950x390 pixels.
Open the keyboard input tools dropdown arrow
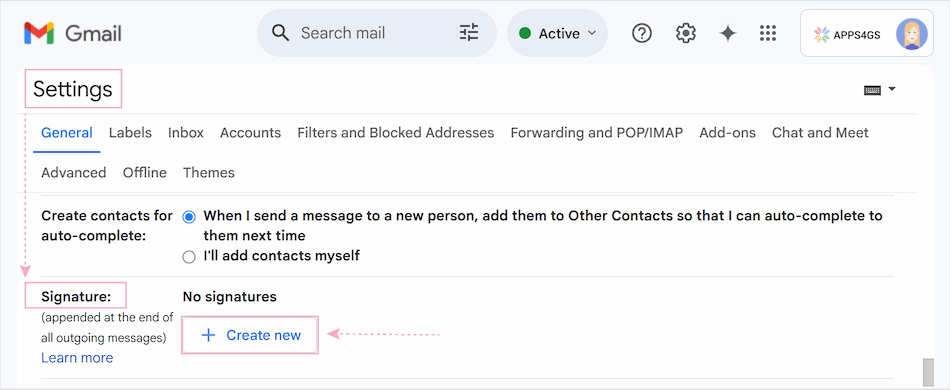click(892, 89)
